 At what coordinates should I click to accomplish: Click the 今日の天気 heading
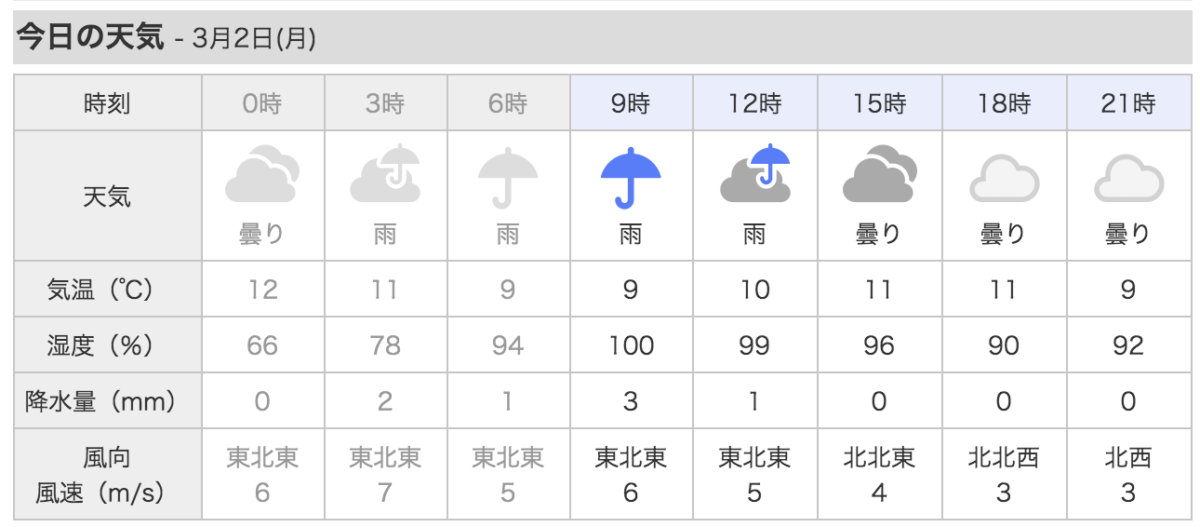(x=88, y=38)
